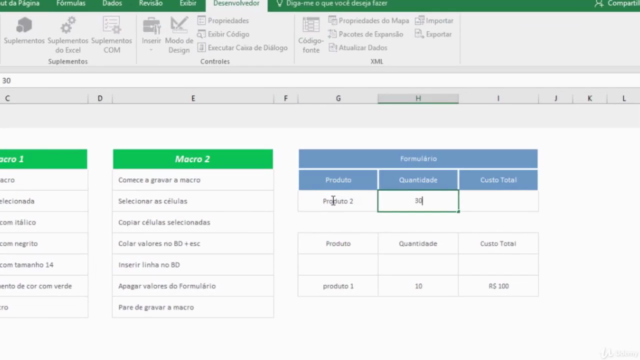The height and width of the screenshot is (360, 640).
Task: Select white Produto database header cell
Action: tap(338, 244)
